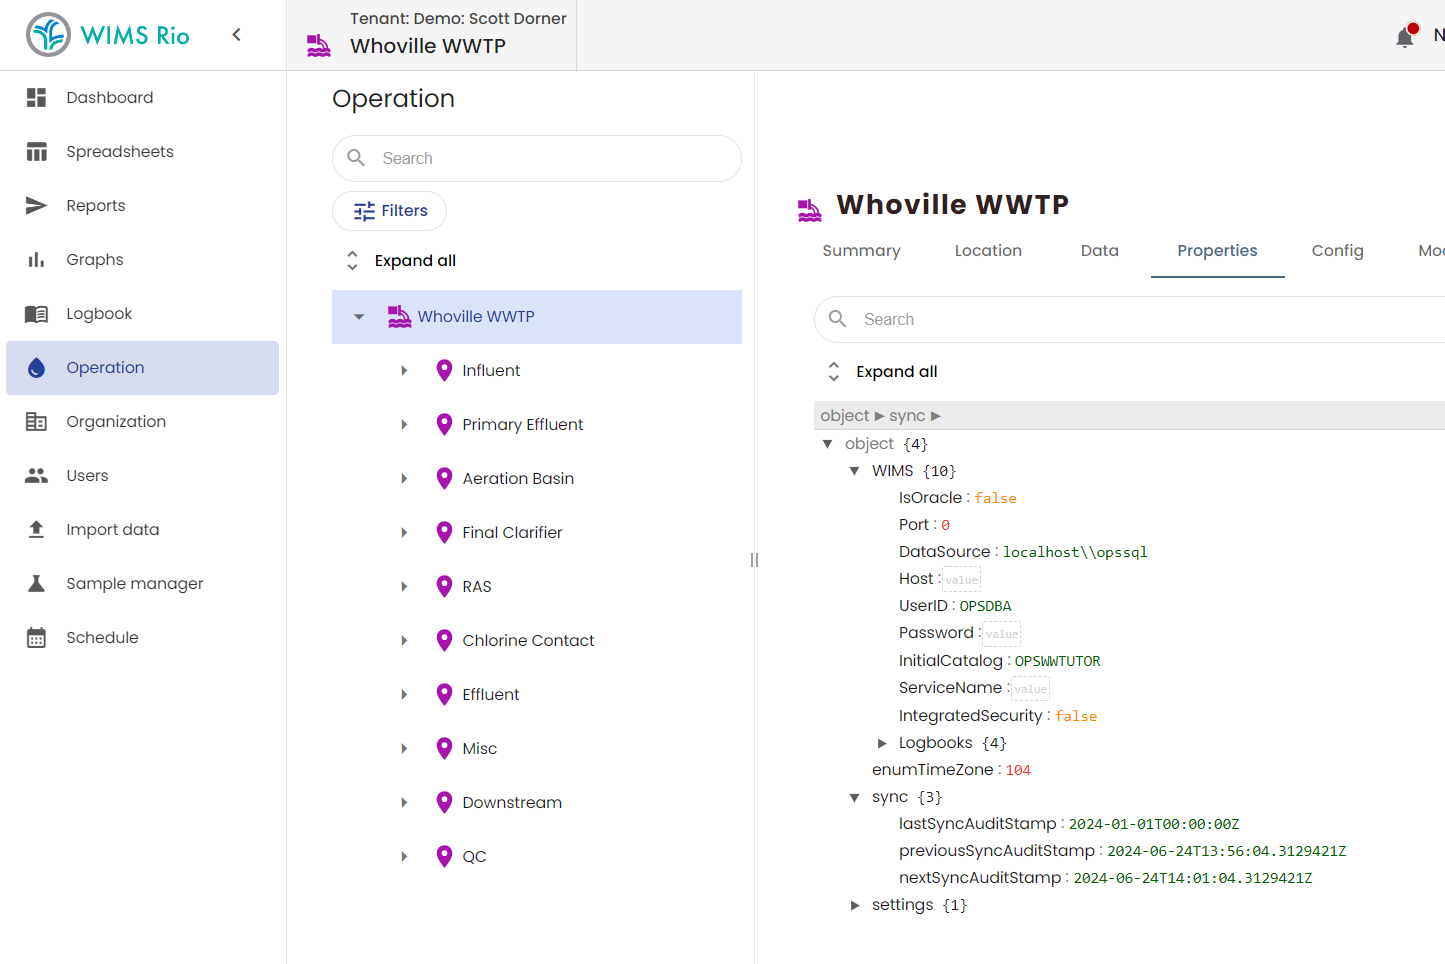Switch to the Summary tab
The width and height of the screenshot is (1445, 964).
pos(861,251)
